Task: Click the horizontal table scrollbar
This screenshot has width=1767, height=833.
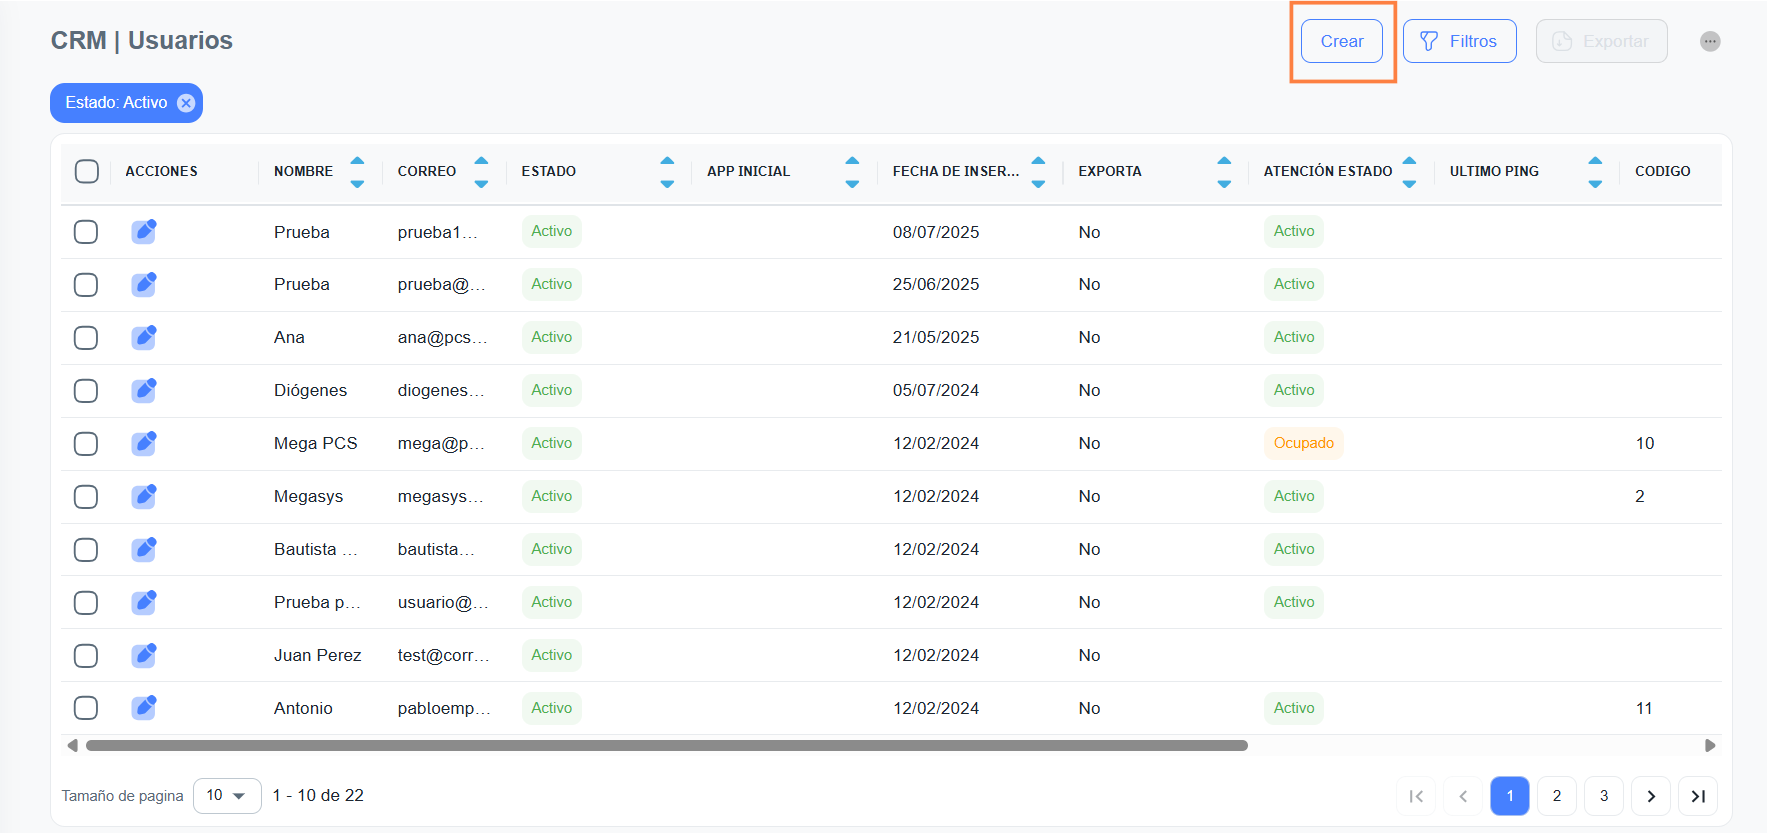Action: pyautogui.click(x=666, y=745)
